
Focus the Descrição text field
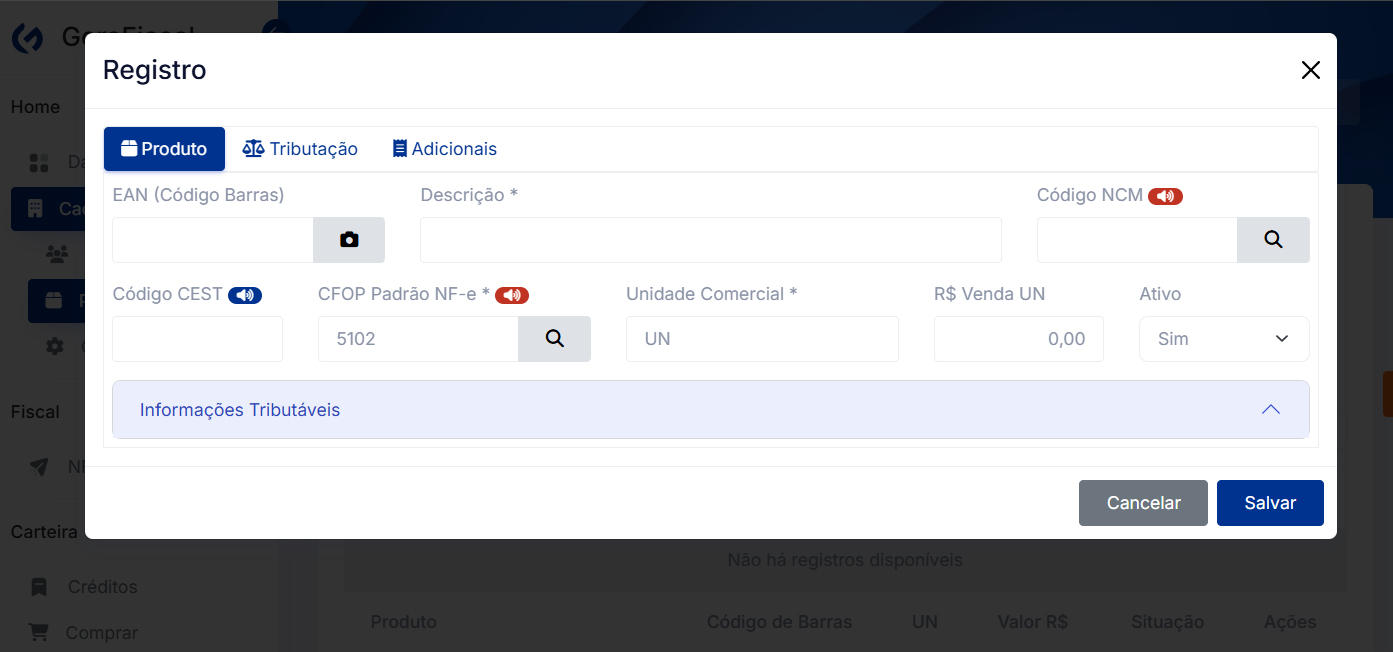pyautogui.click(x=710, y=240)
